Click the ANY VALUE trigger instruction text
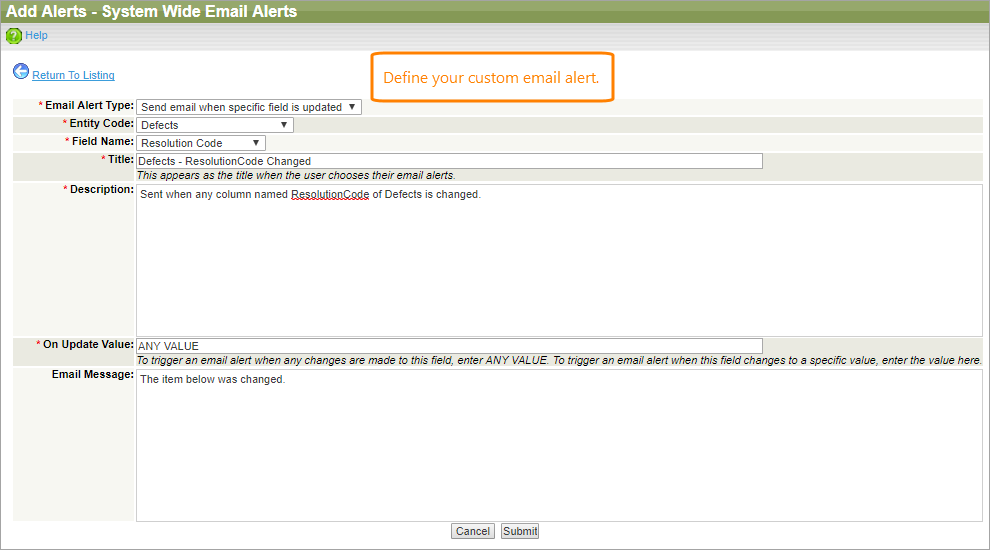 point(559,361)
